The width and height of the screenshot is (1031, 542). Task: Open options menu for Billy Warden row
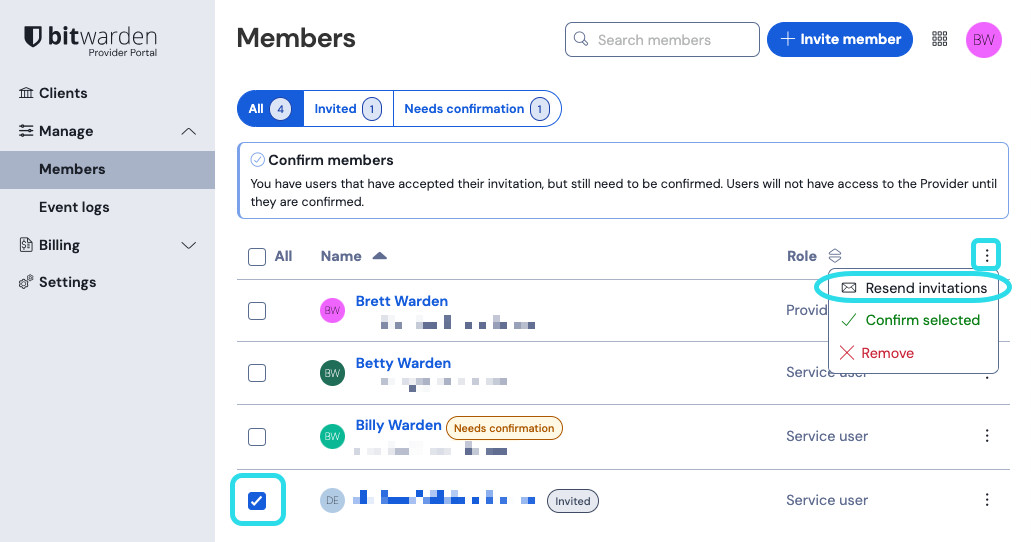coord(986,436)
